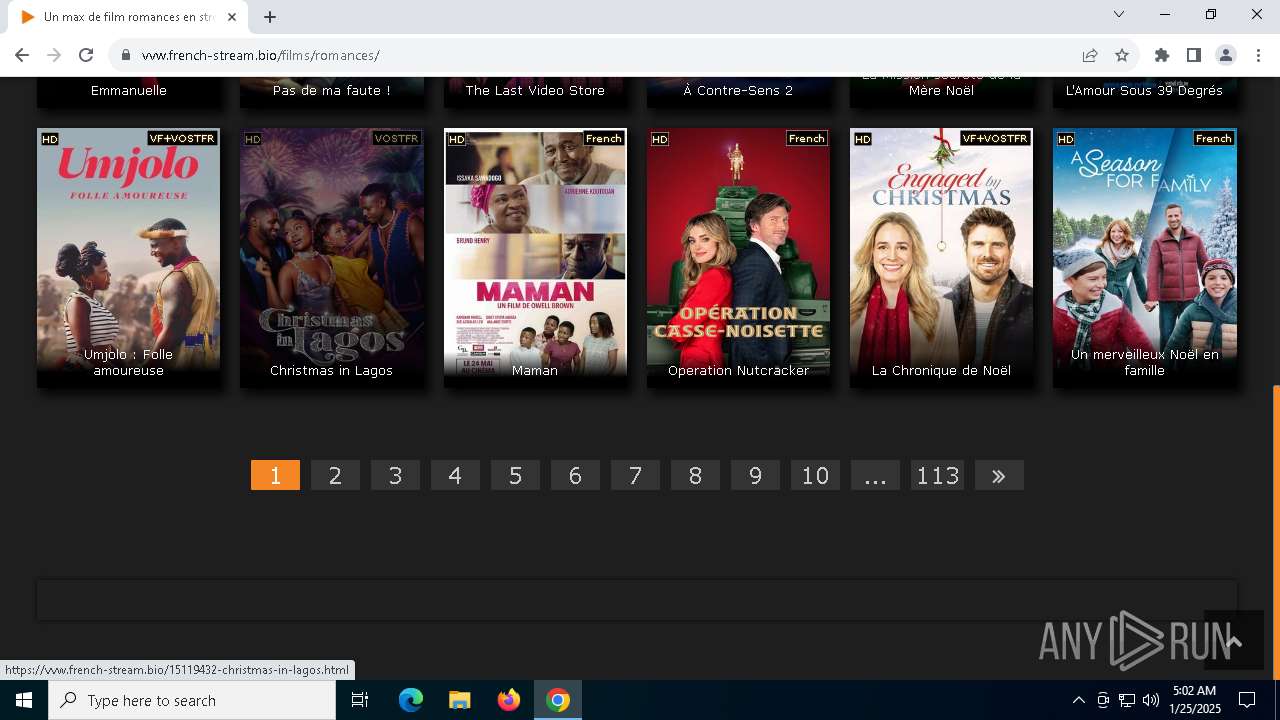Open À Contre-Sens 2 link
This screenshot has height=720, width=1280.
pos(738,90)
